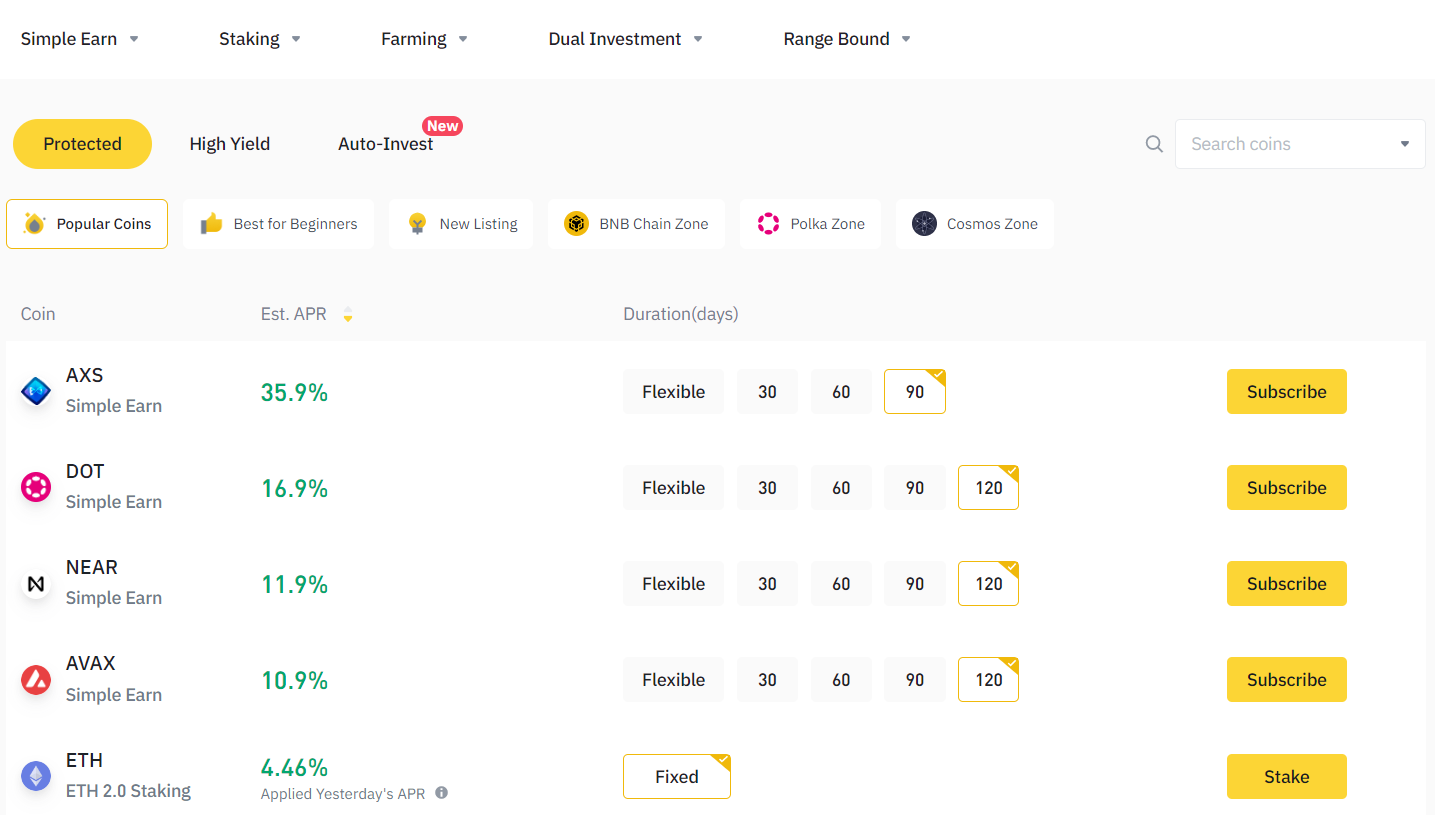This screenshot has height=815, width=1435.
Task: Switch to the High Yield tab
Action: tap(230, 144)
